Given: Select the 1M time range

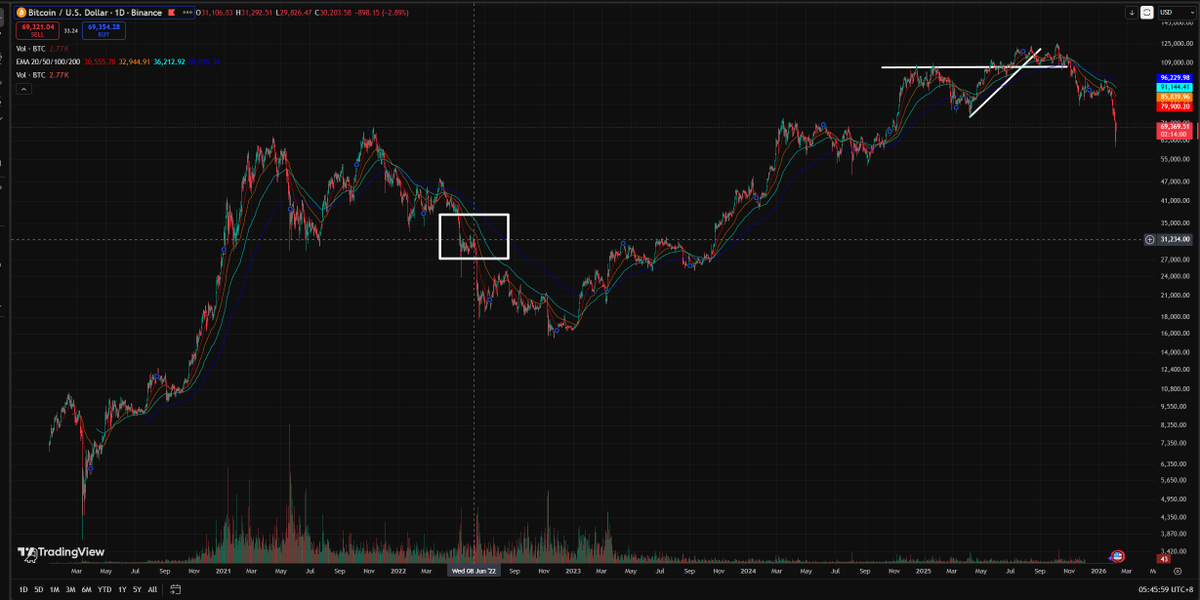Looking at the screenshot, I should click(x=54, y=589).
